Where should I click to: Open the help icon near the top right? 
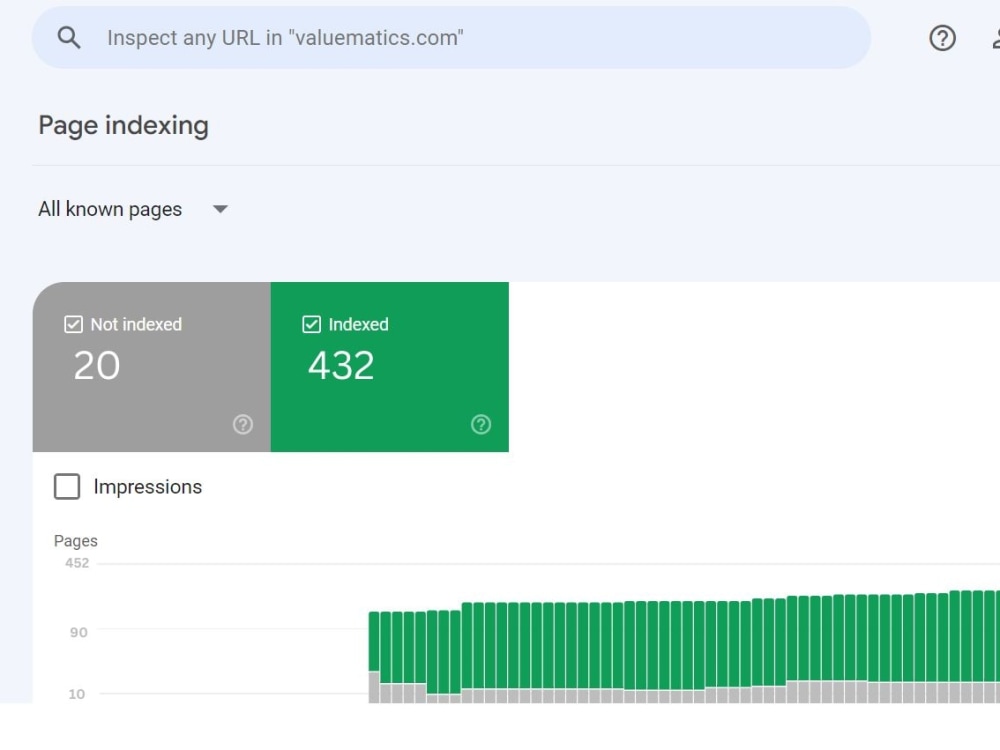pyautogui.click(x=941, y=38)
